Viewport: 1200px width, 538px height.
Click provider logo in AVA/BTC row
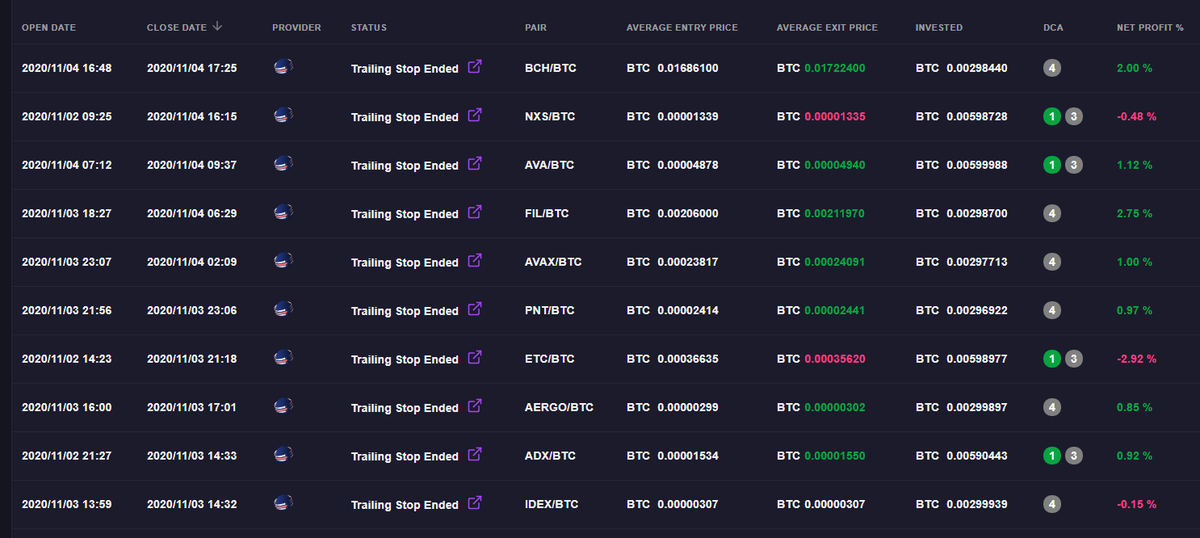(x=283, y=164)
